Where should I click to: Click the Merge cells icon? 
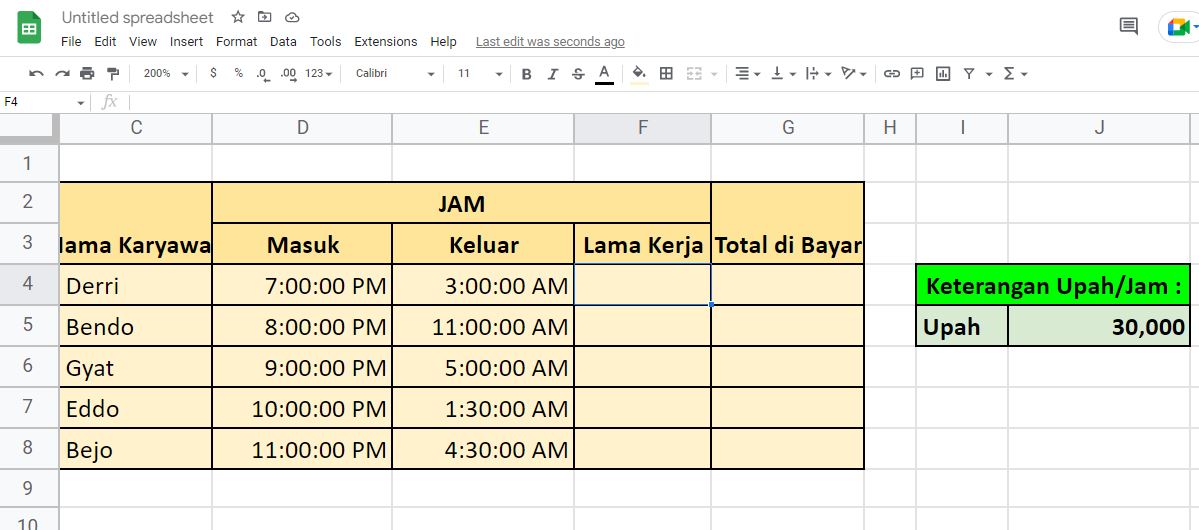(694, 73)
